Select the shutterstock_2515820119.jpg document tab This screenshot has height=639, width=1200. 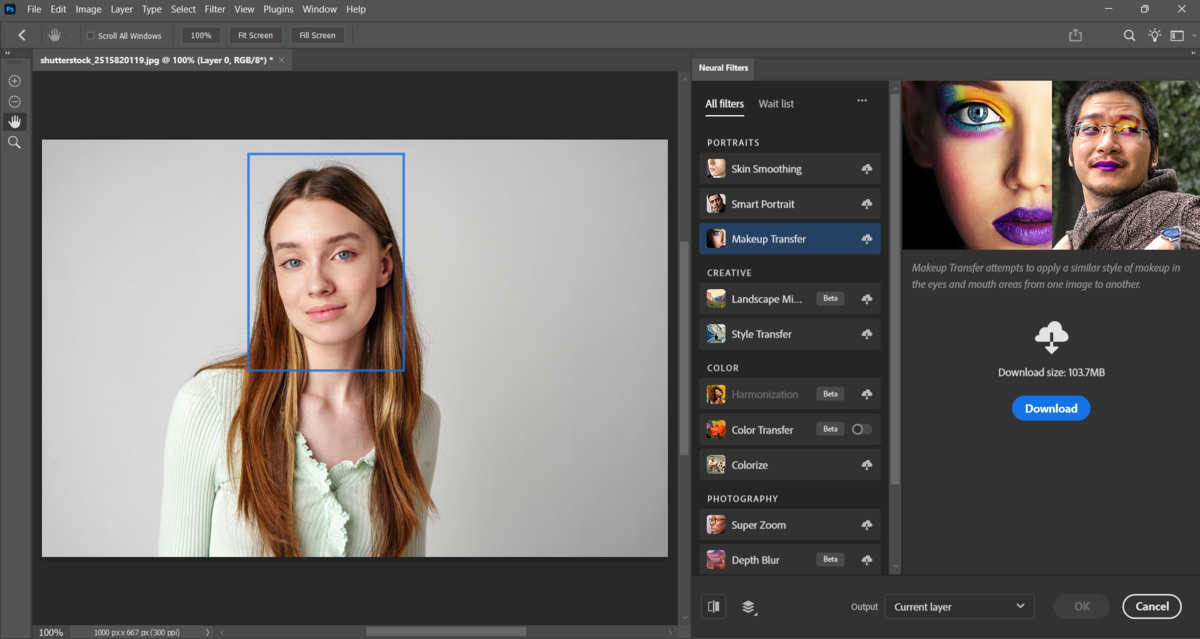(156, 60)
